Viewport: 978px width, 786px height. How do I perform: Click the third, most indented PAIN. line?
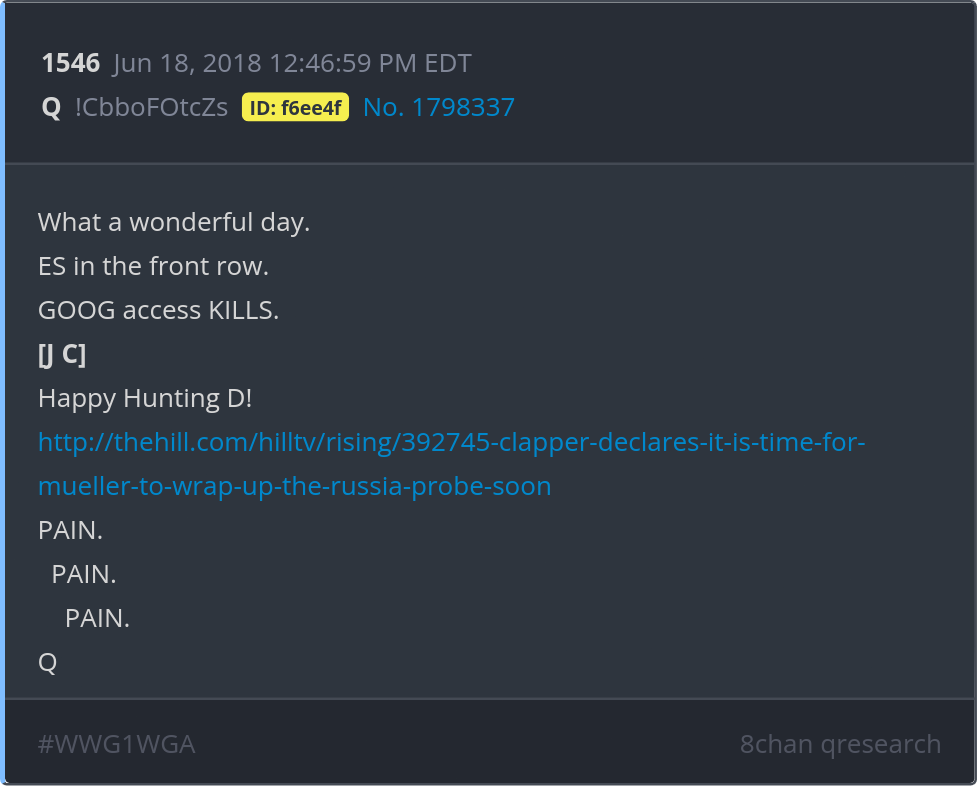click(x=97, y=618)
